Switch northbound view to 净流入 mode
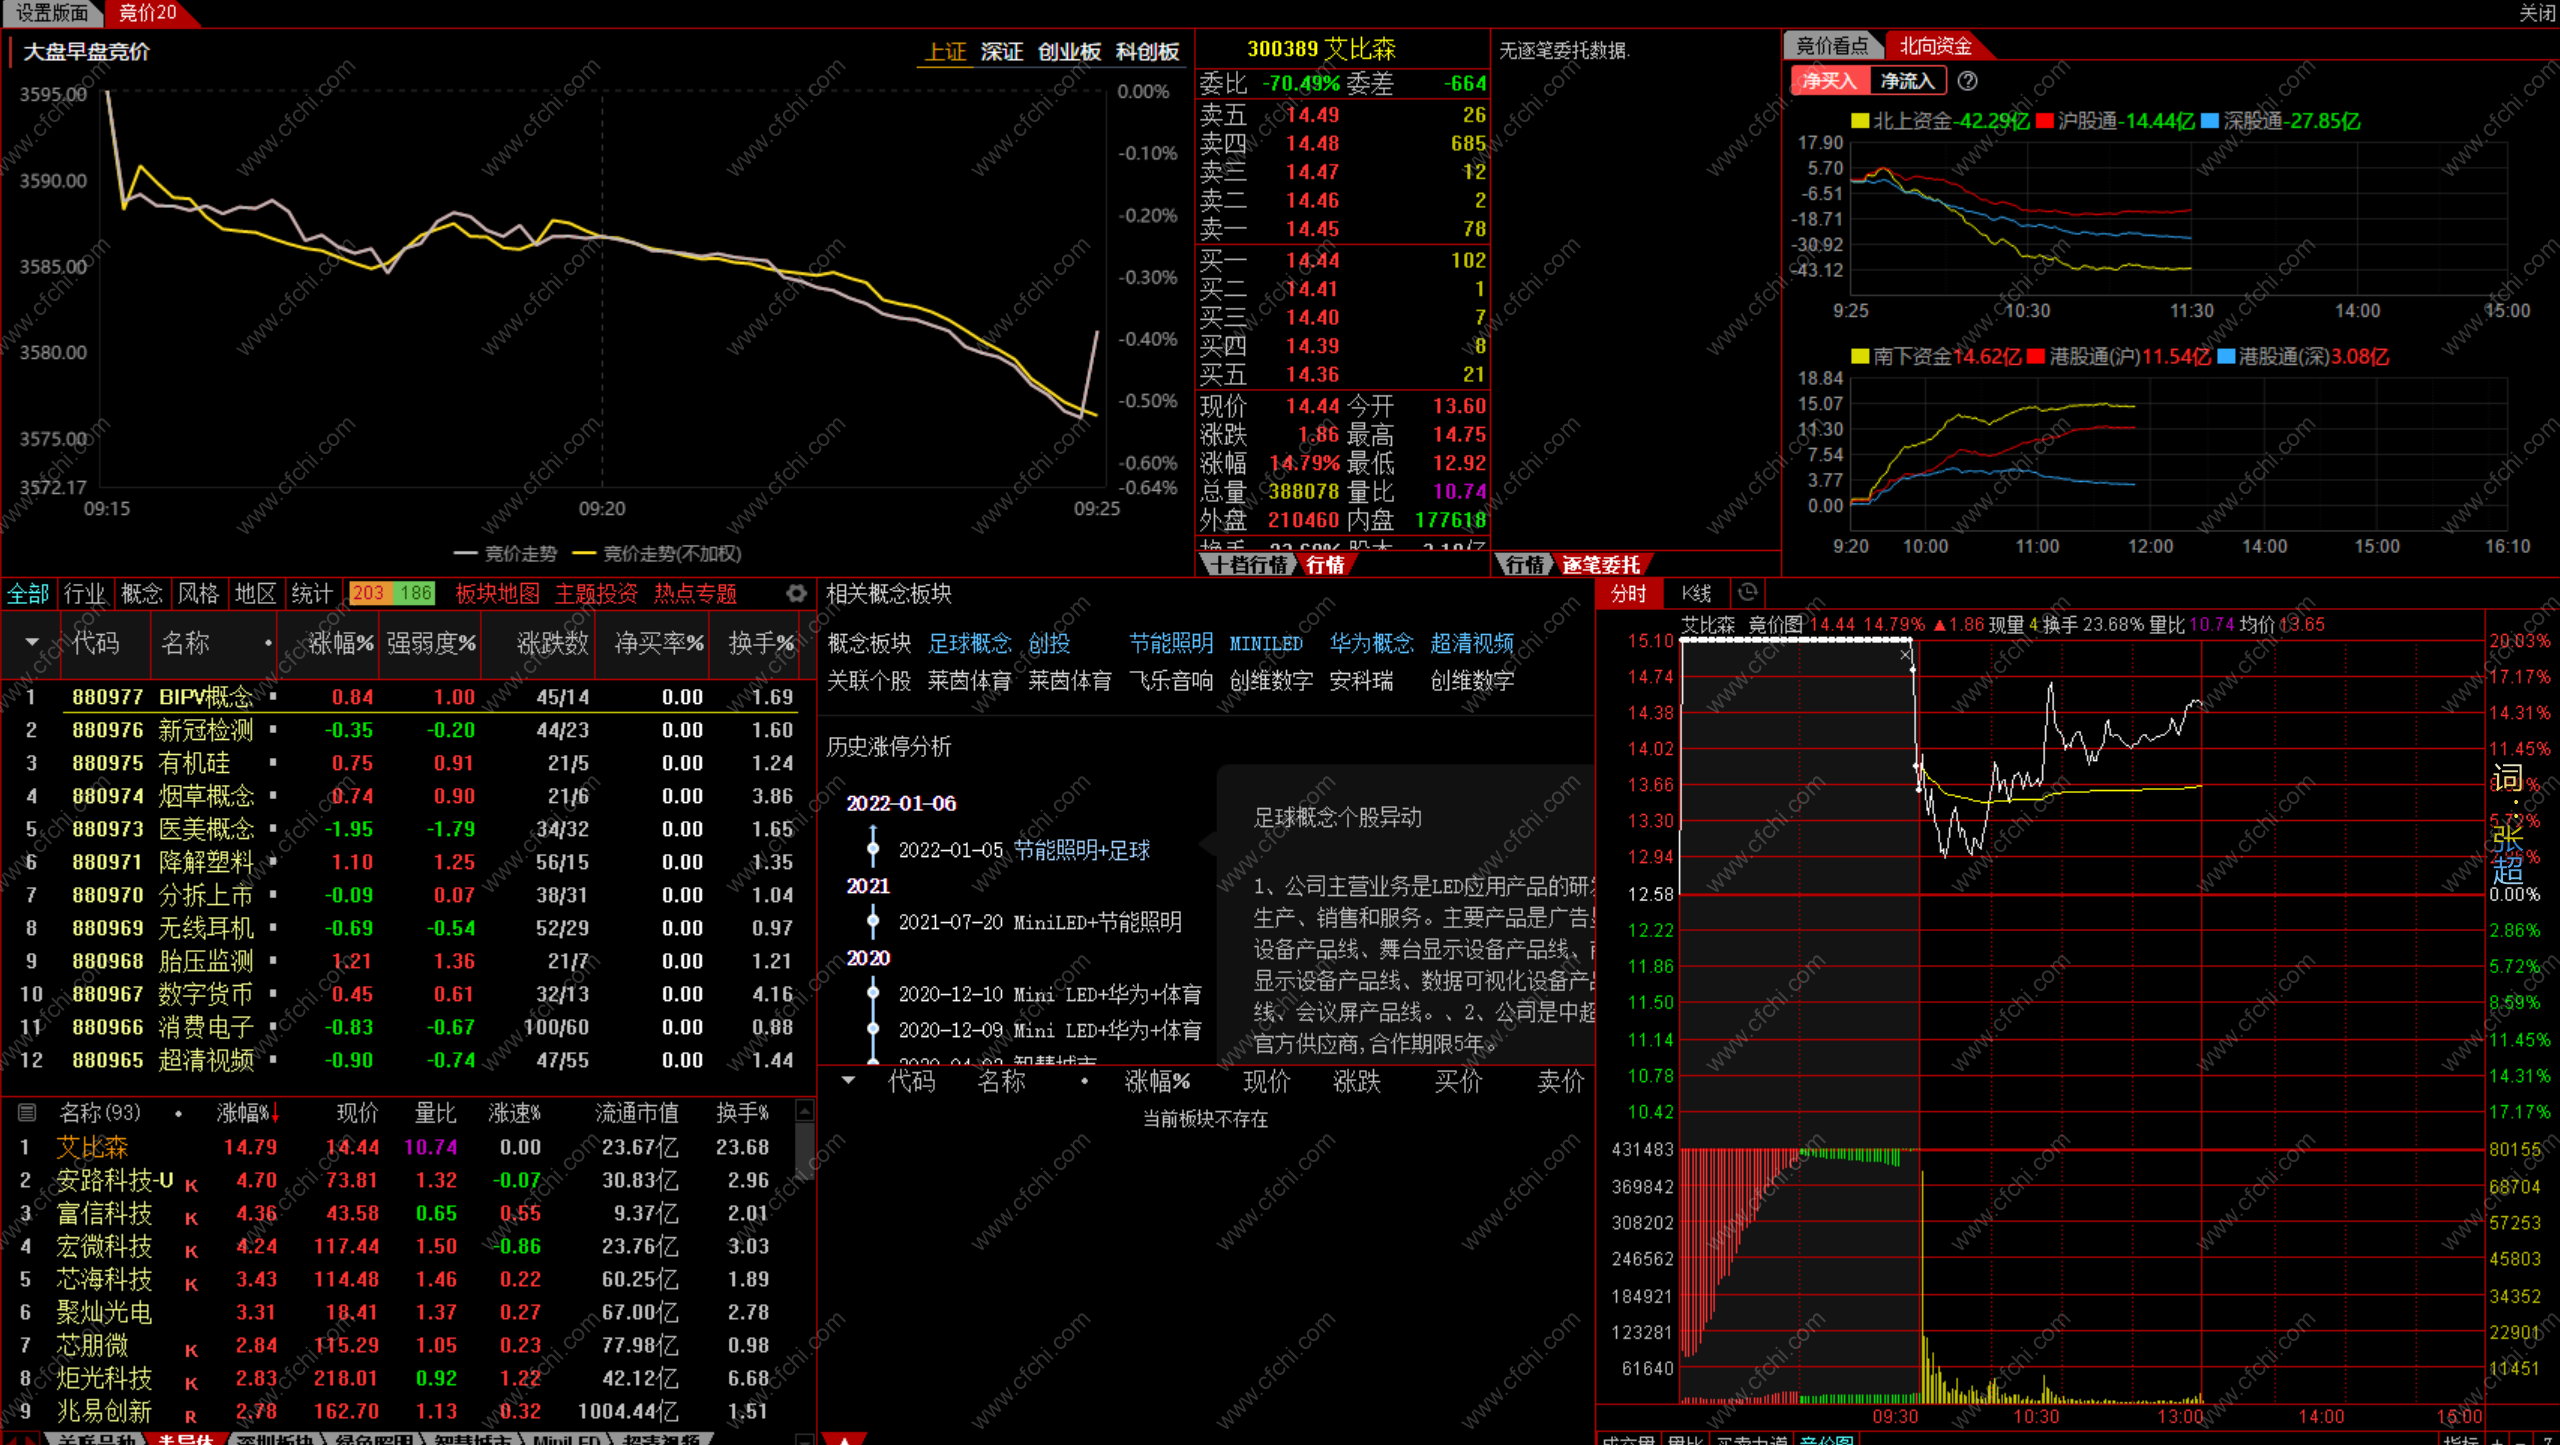Screen dimensions: 2560x1445 point(1906,81)
